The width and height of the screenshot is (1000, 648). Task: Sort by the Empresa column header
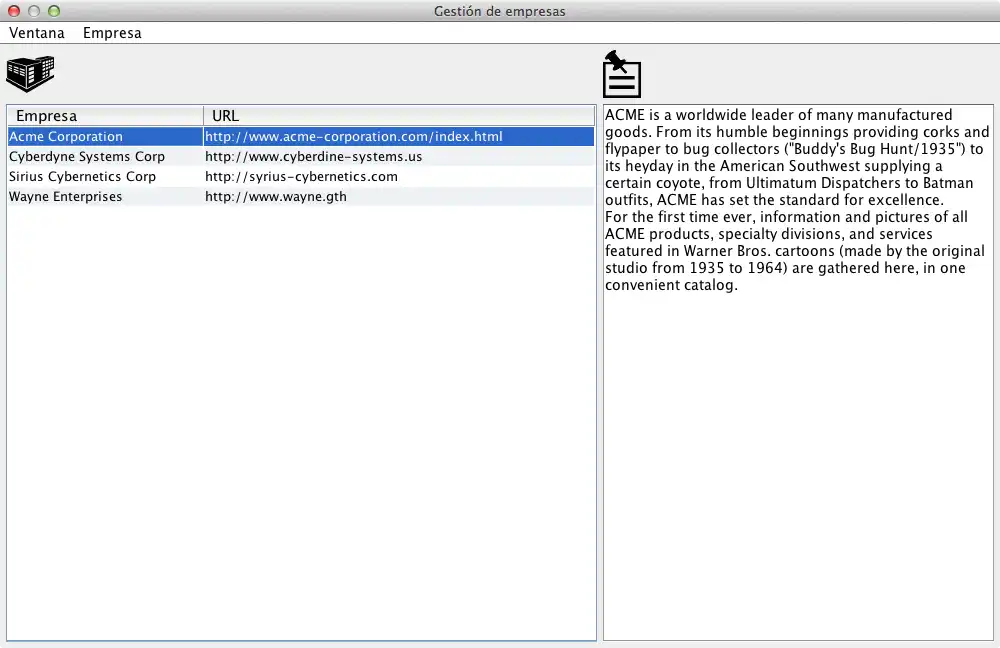click(x=105, y=115)
